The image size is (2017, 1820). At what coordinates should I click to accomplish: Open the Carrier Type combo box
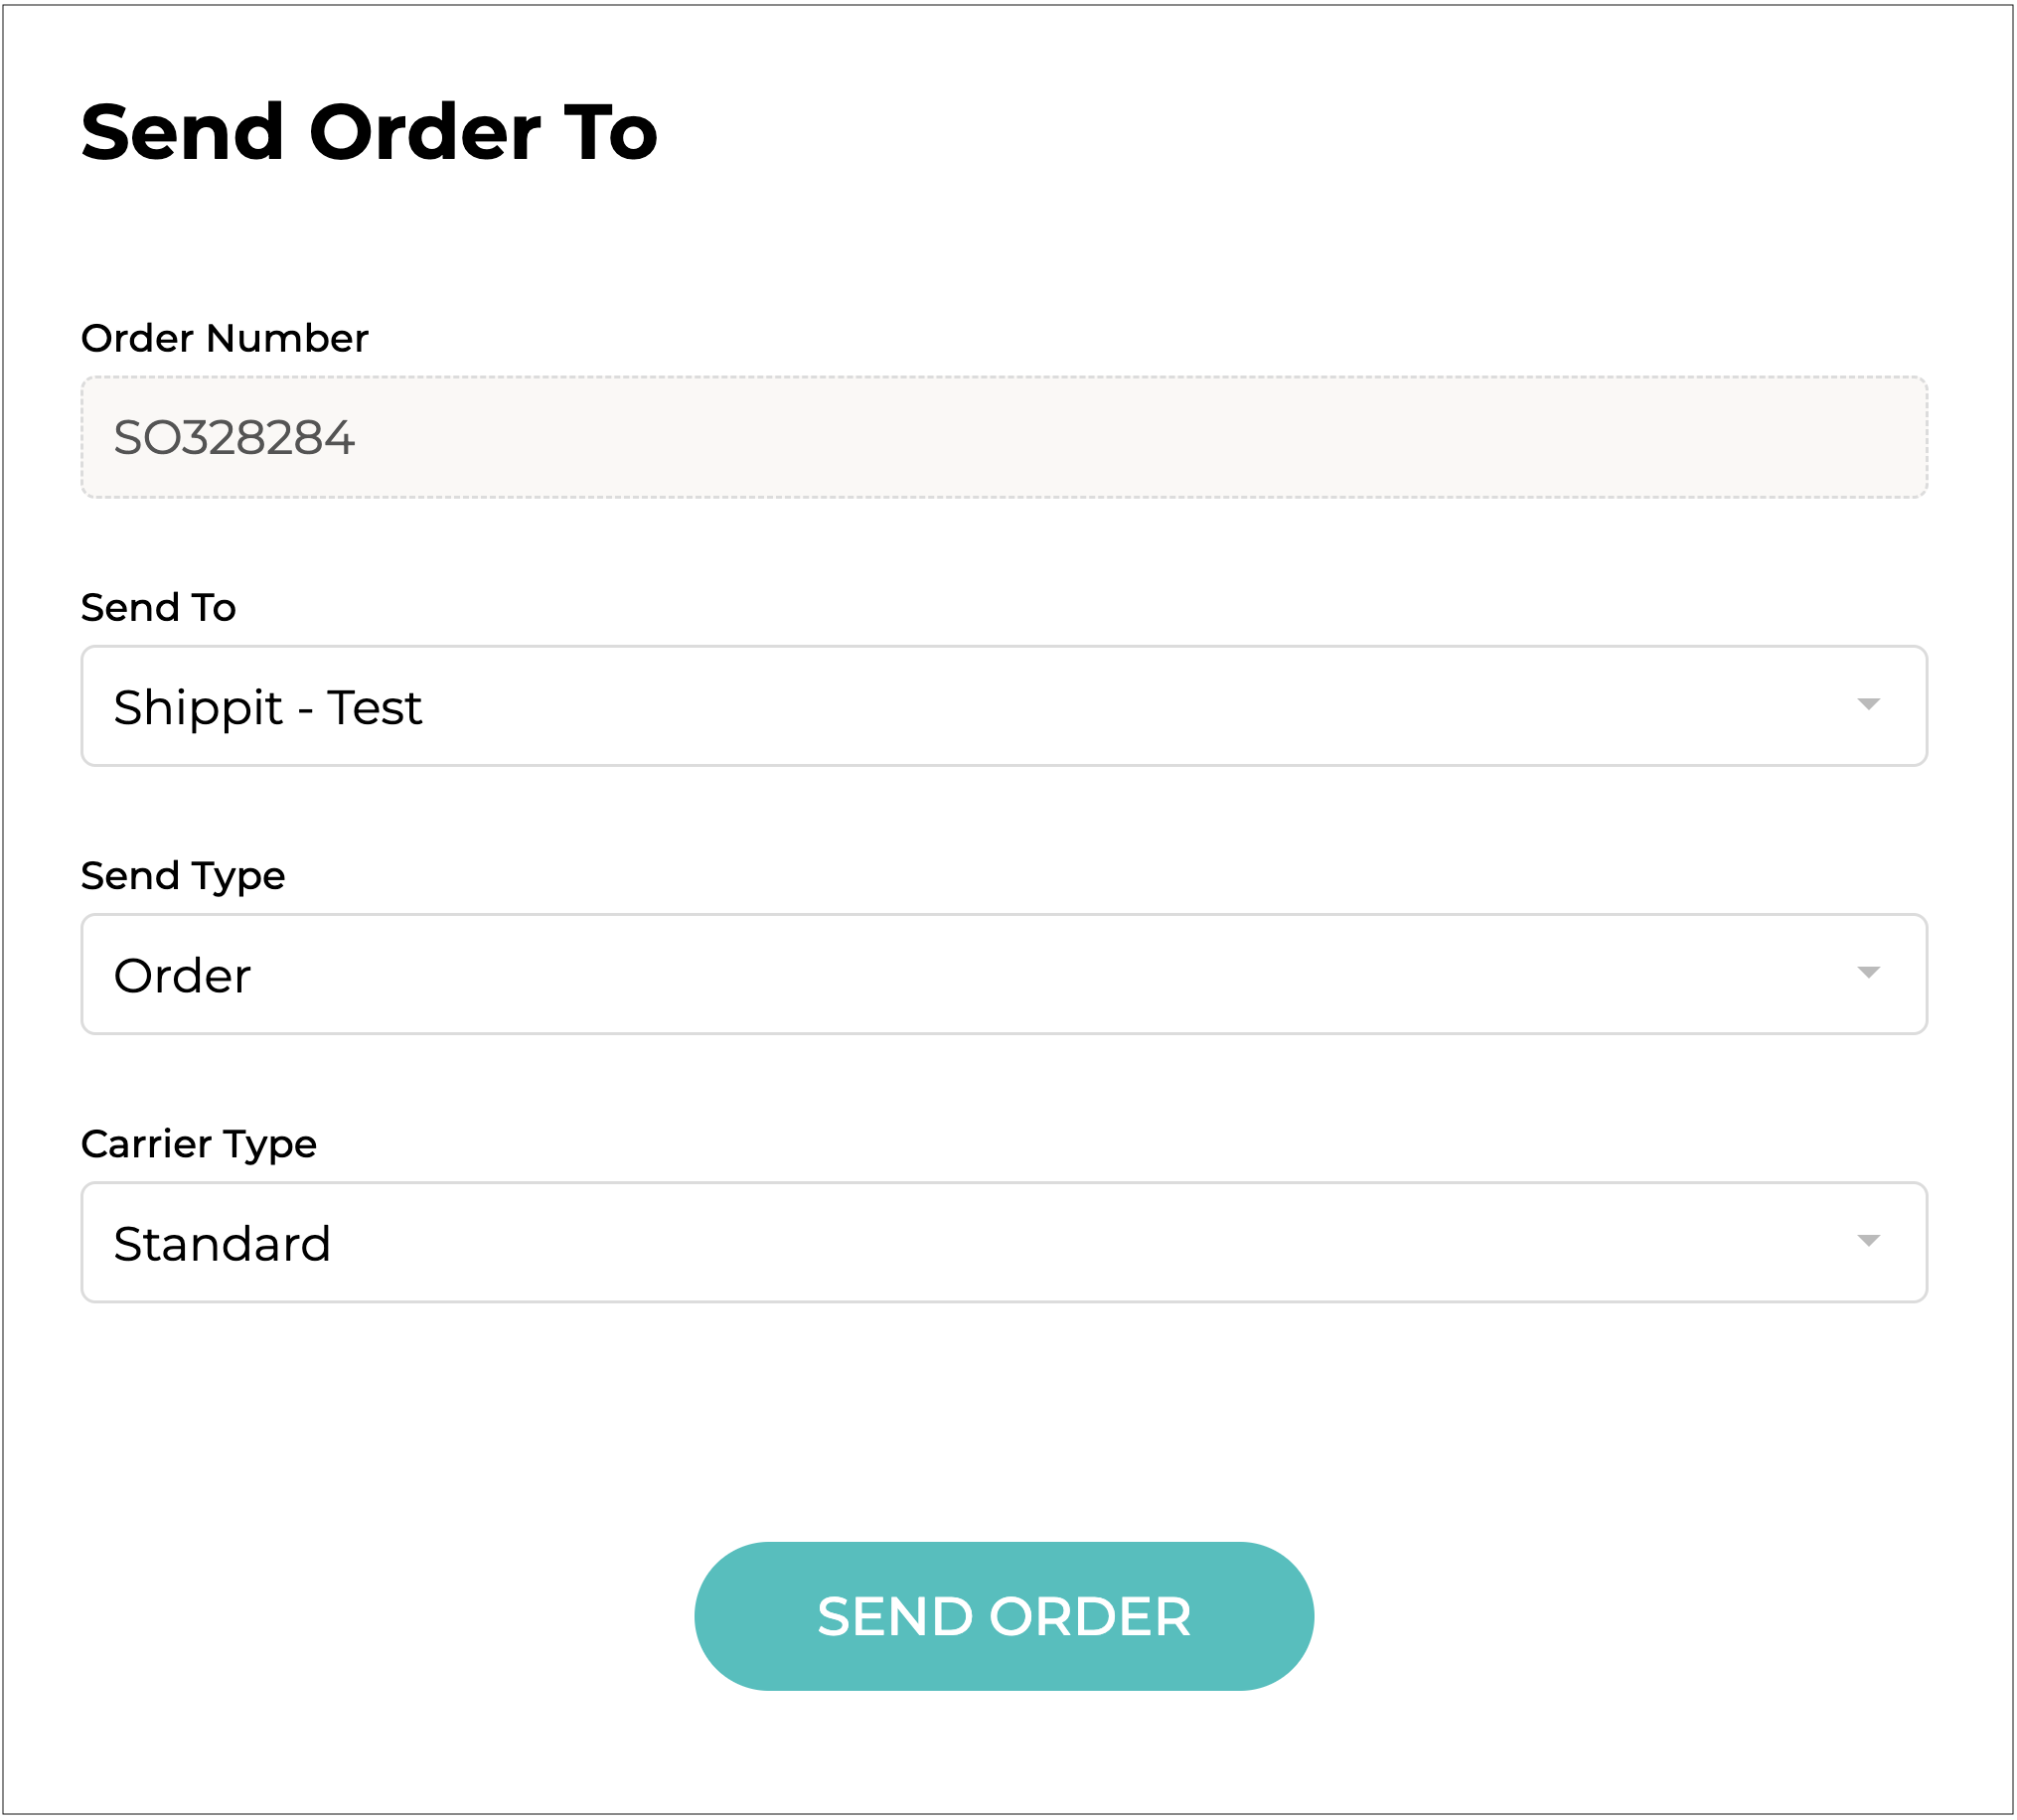pyautogui.click(x=1003, y=1242)
